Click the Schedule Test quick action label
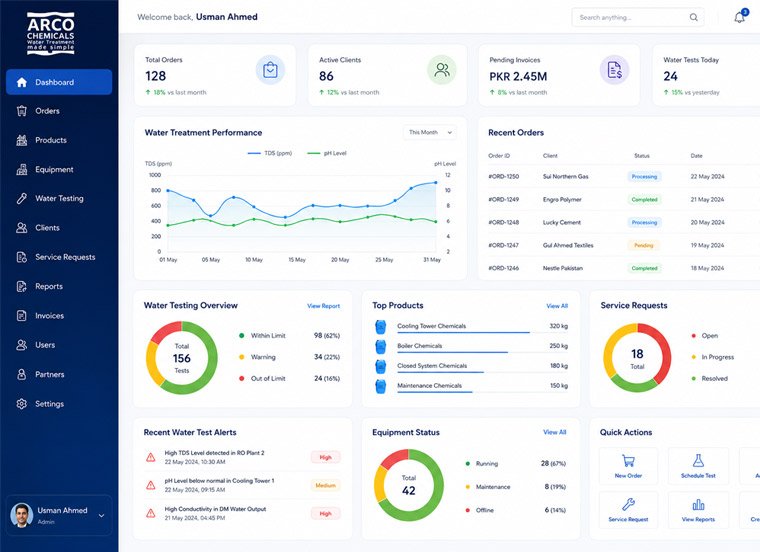Viewport: 760px width, 552px height. [x=698, y=475]
